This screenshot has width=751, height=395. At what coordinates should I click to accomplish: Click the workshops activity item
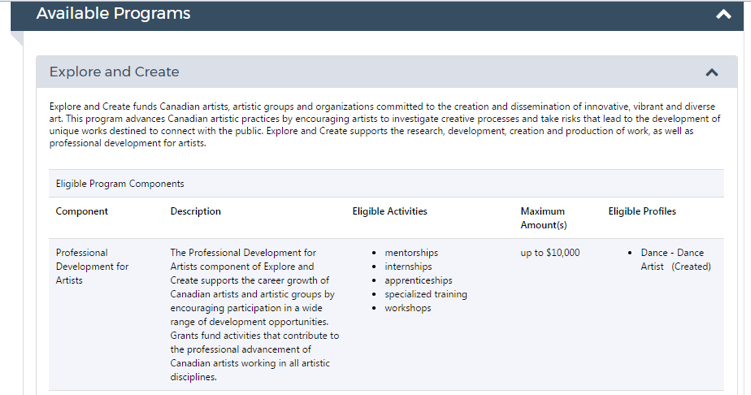[408, 308]
